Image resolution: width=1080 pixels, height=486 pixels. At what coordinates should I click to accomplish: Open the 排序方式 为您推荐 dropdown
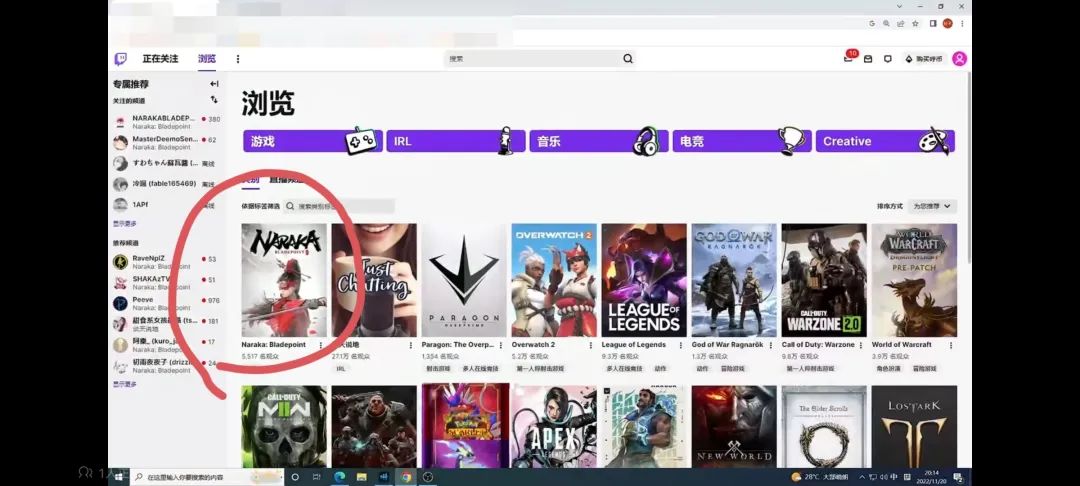[x=933, y=206]
